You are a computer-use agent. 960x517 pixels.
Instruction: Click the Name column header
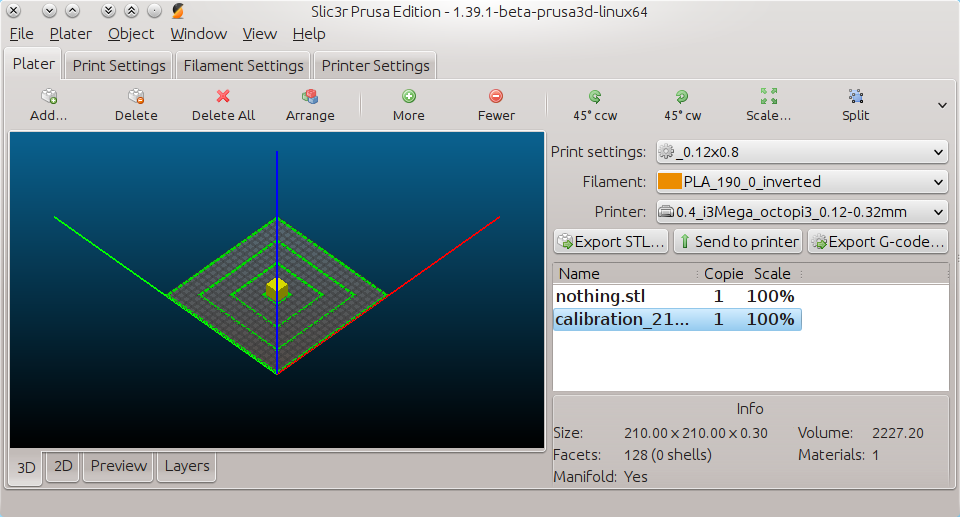click(x=624, y=274)
